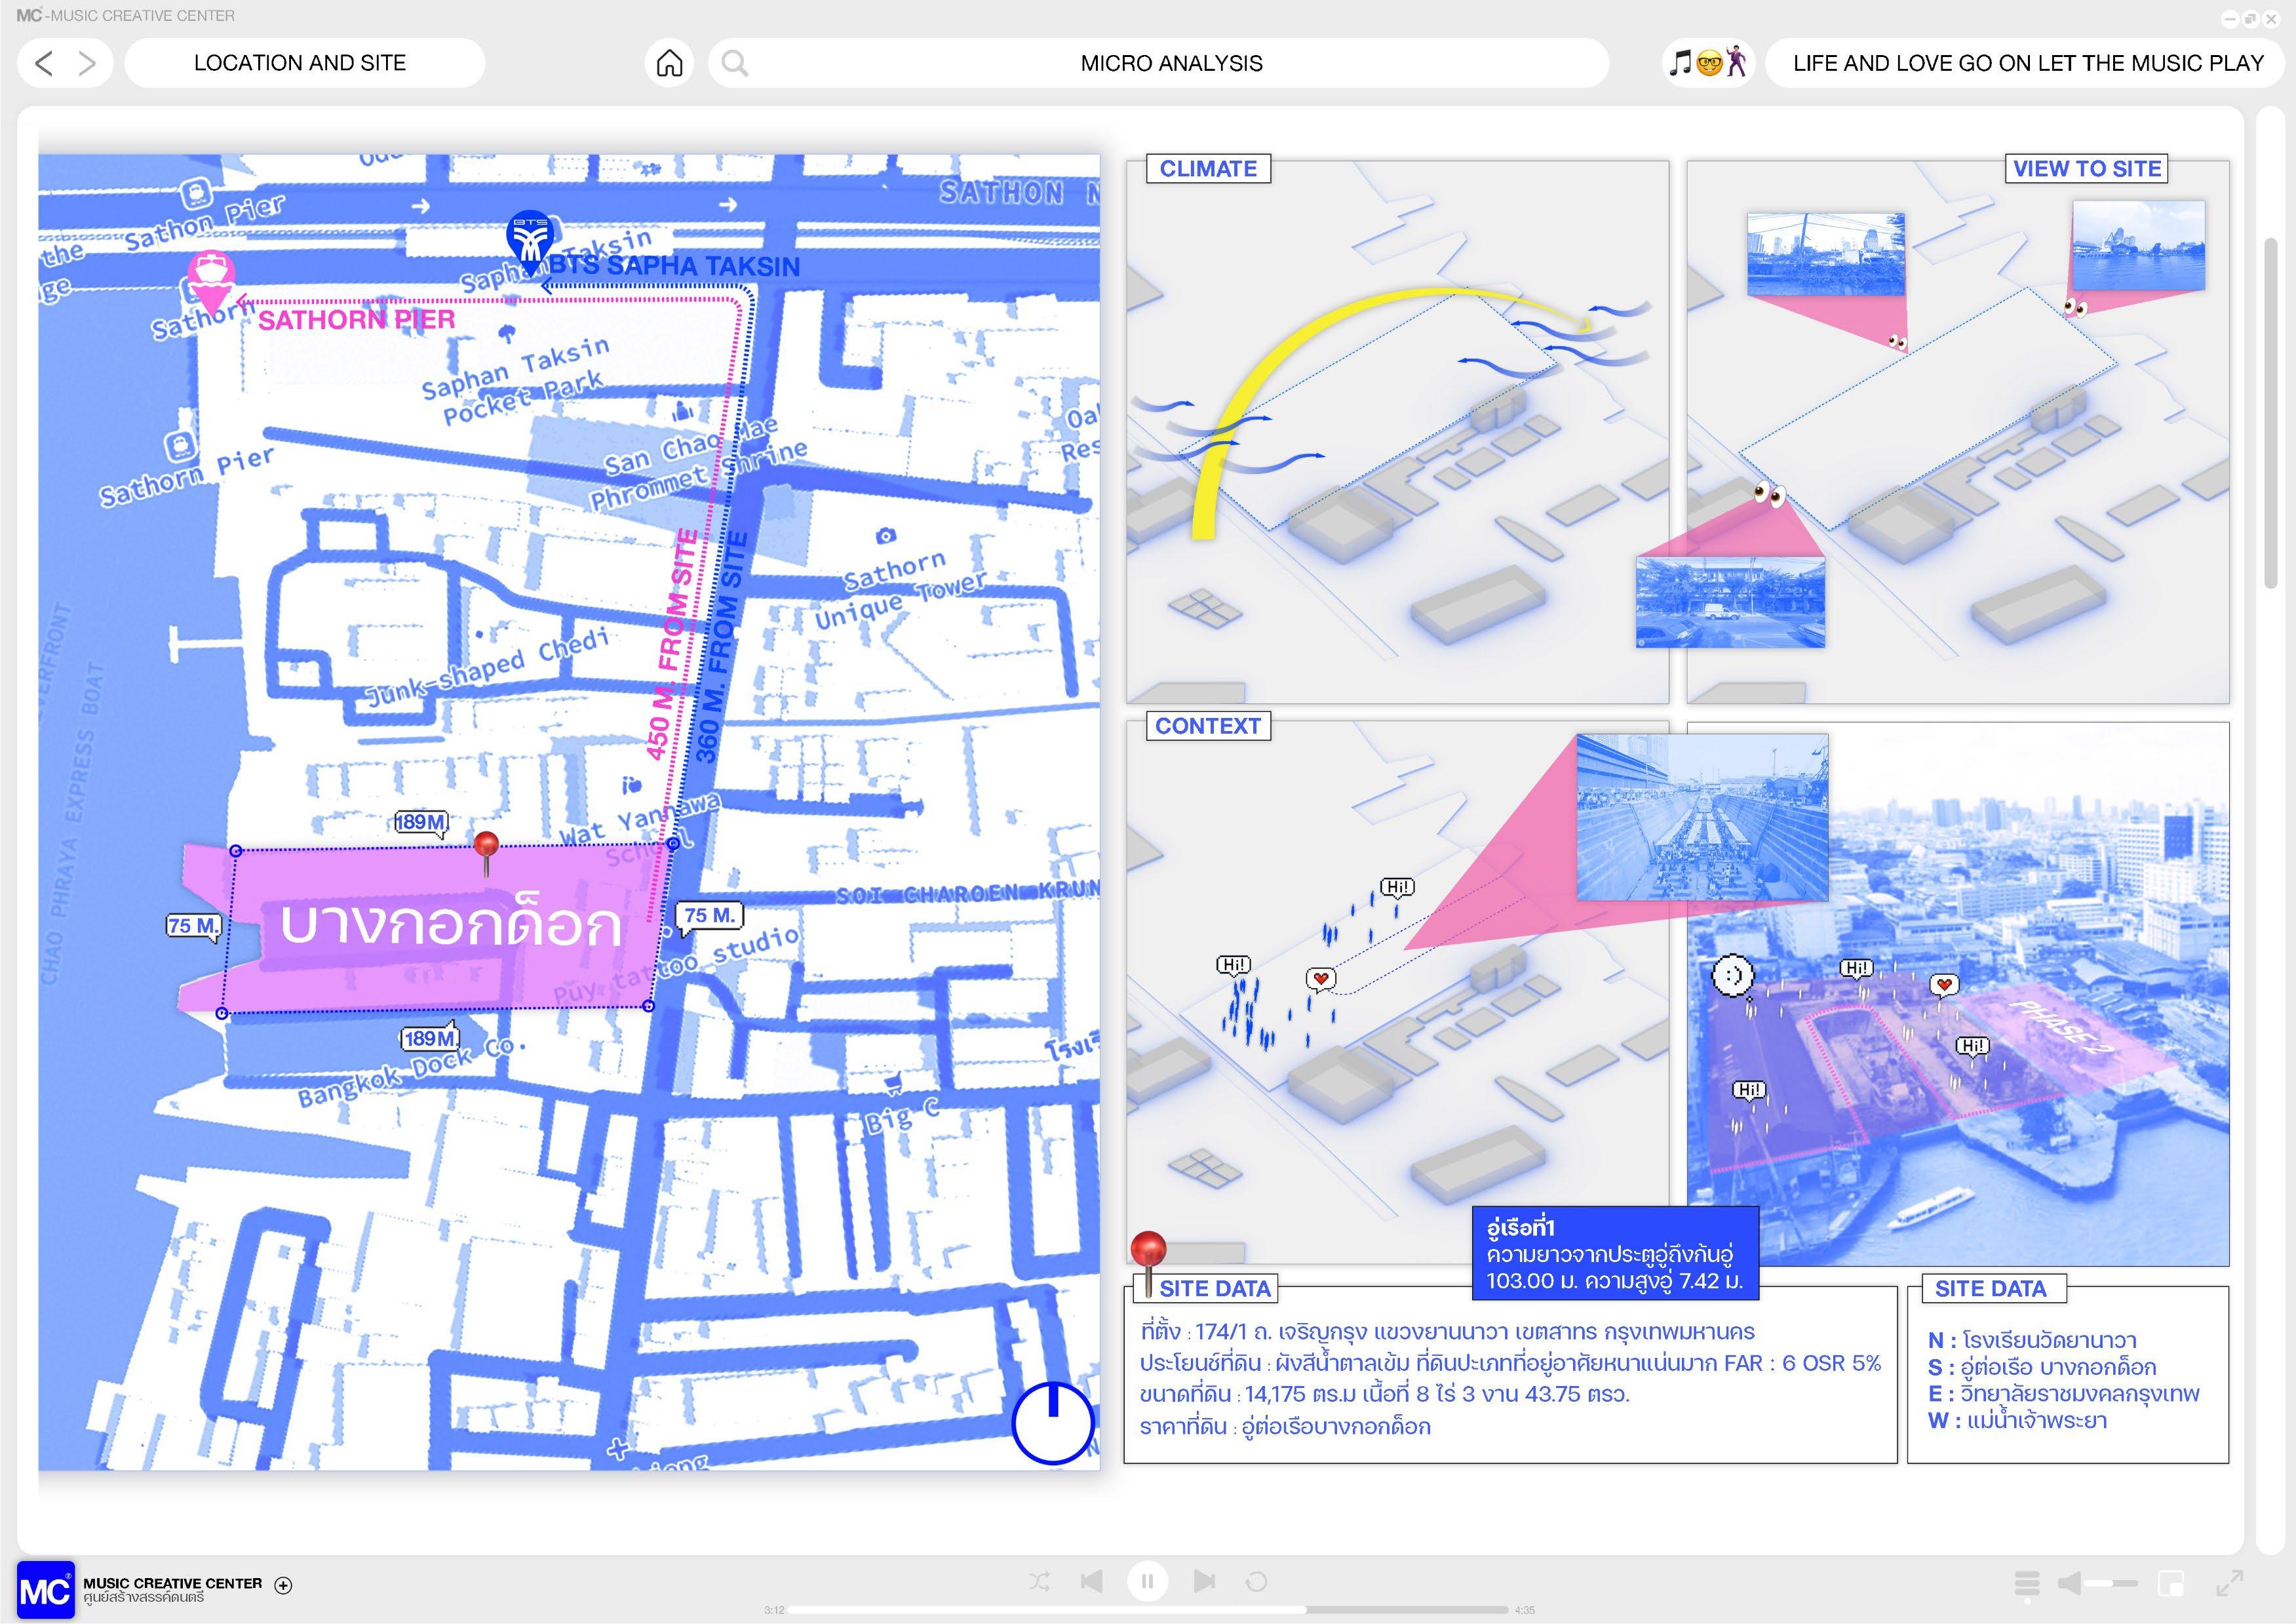The width and height of the screenshot is (2296, 1624).
Task: Click the Life and Love Go On title
Action: coord(2027,63)
